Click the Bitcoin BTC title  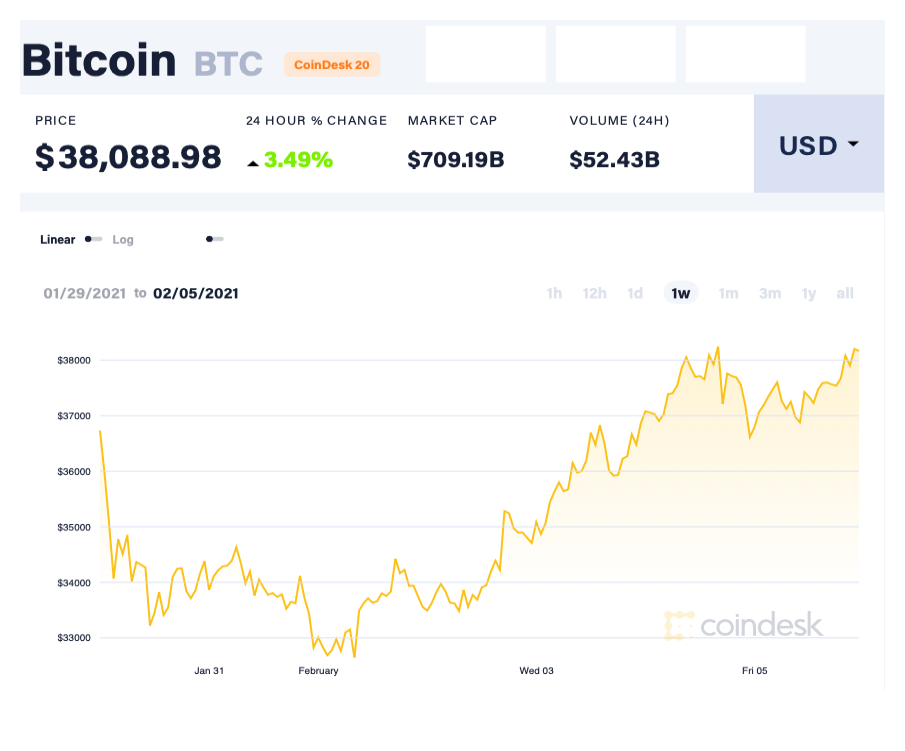click(132, 60)
